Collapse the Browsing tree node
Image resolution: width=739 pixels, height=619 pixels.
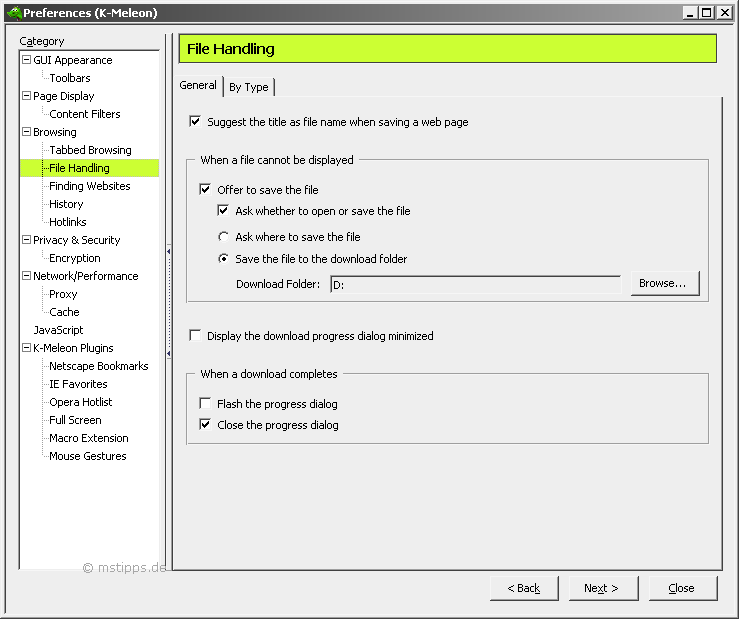[26, 132]
